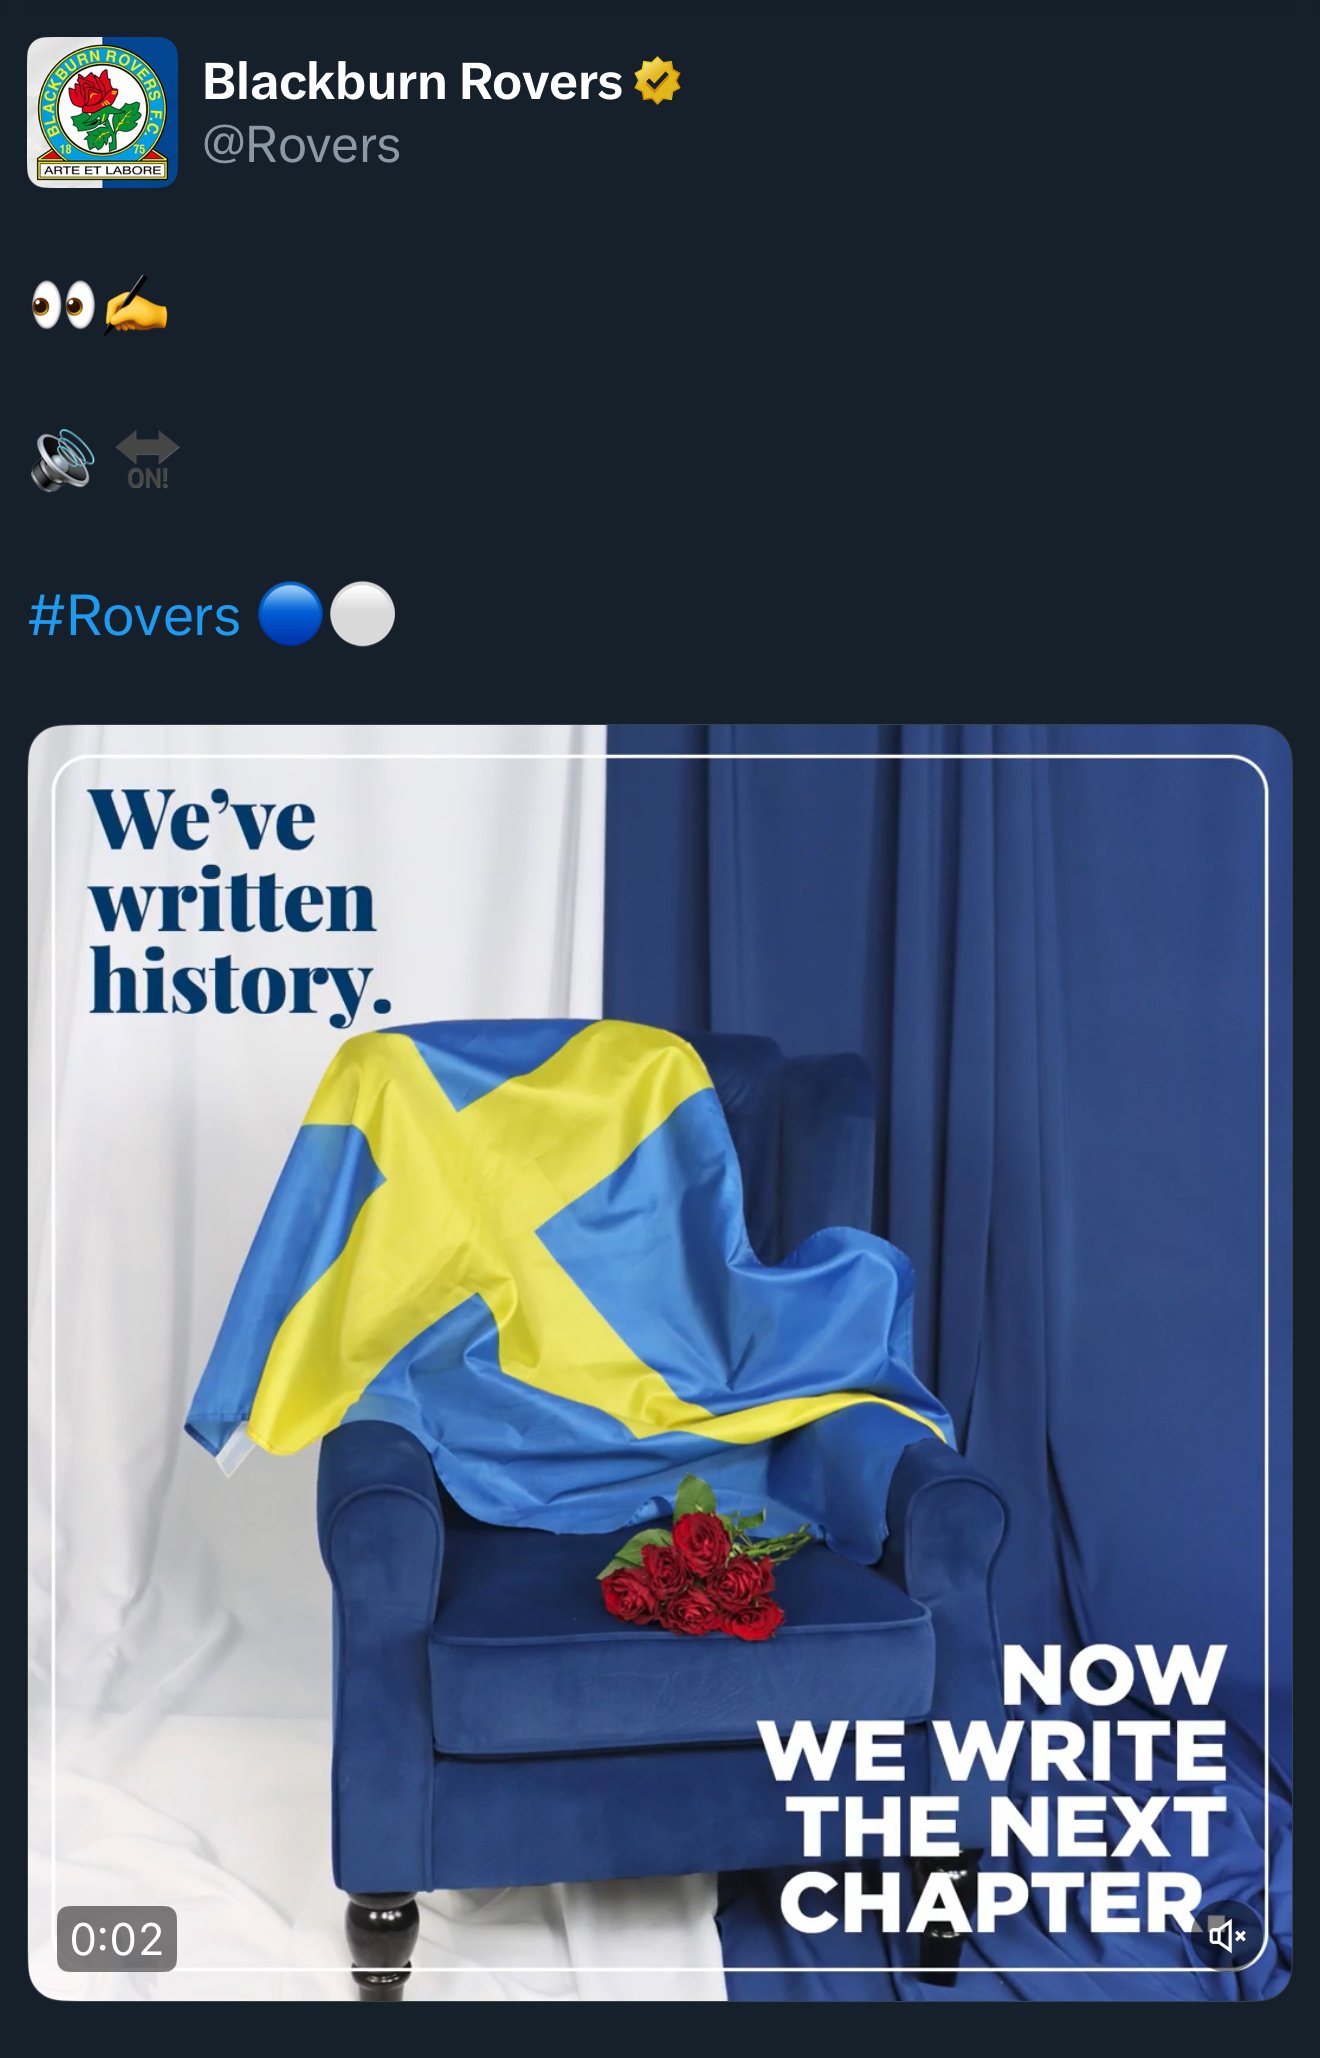Open the #Rovers hashtag link
The image size is (1320, 2058).
coord(135,615)
